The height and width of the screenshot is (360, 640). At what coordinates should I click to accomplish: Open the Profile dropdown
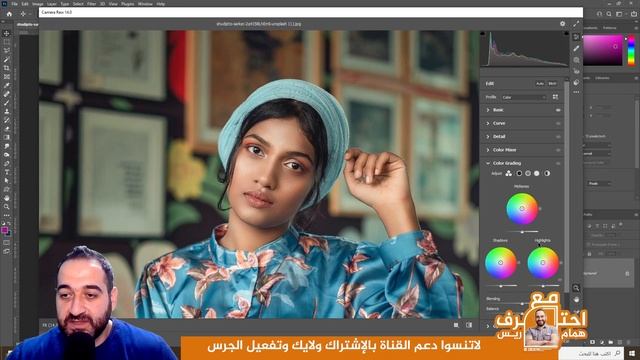pos(524,97)
